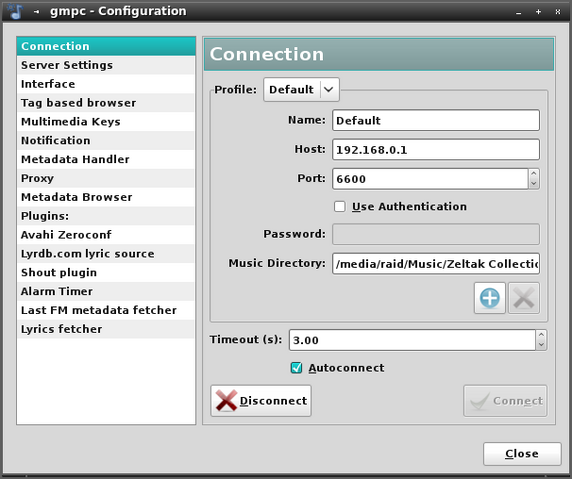The width and height of the screenshot is (572, 479).
Task: Click the Host field showing 192.168.0.1
Action: point(436,150)
